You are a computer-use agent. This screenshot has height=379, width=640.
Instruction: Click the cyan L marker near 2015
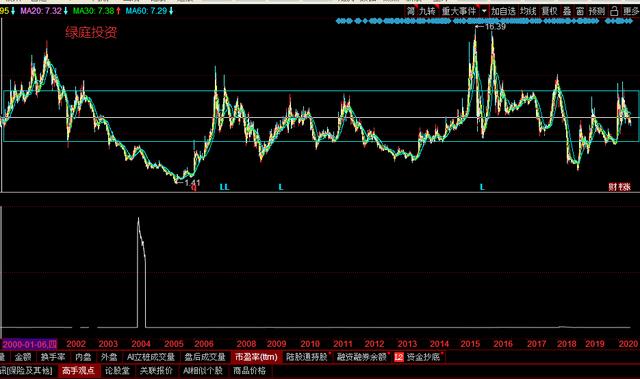(x=482, y=187)
